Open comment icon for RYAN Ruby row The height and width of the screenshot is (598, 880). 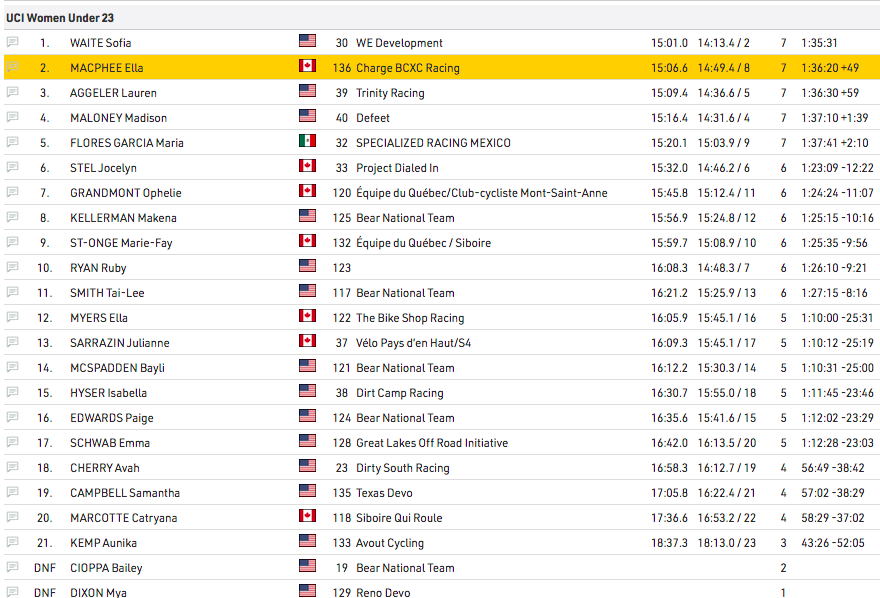click(x=12, y=267)
